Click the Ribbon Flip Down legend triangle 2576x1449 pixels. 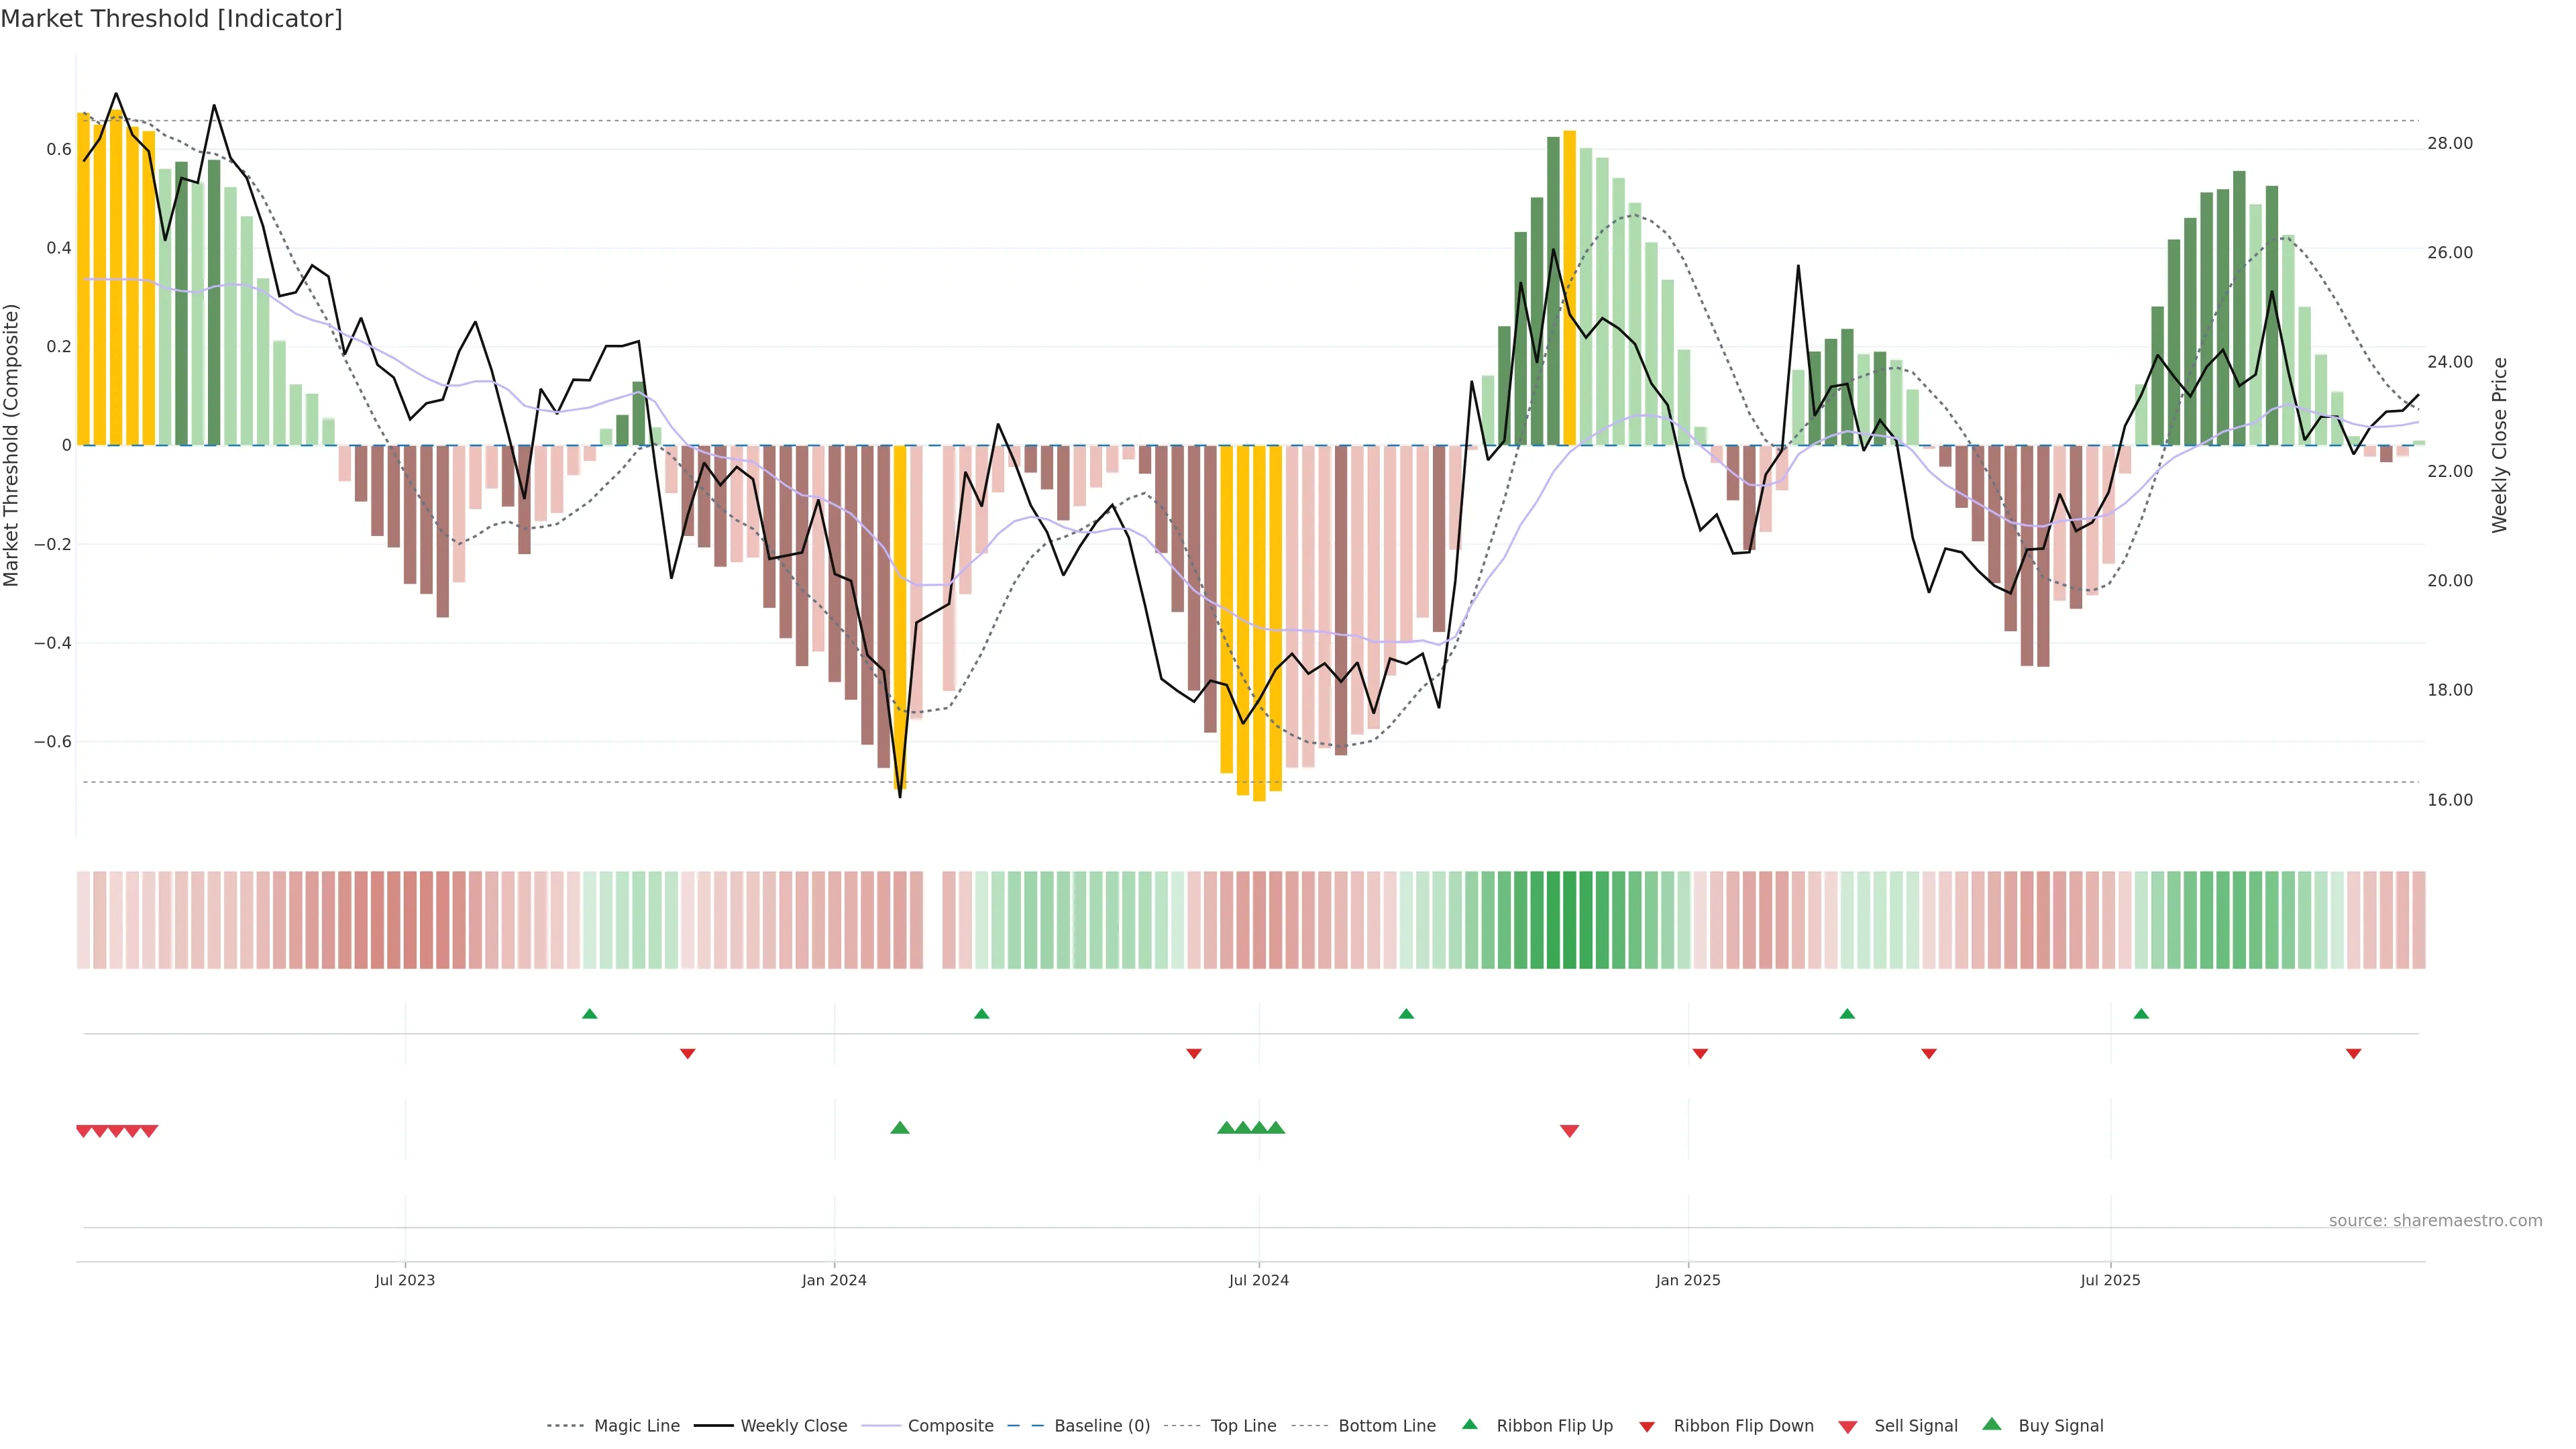pos(1646,1426)
